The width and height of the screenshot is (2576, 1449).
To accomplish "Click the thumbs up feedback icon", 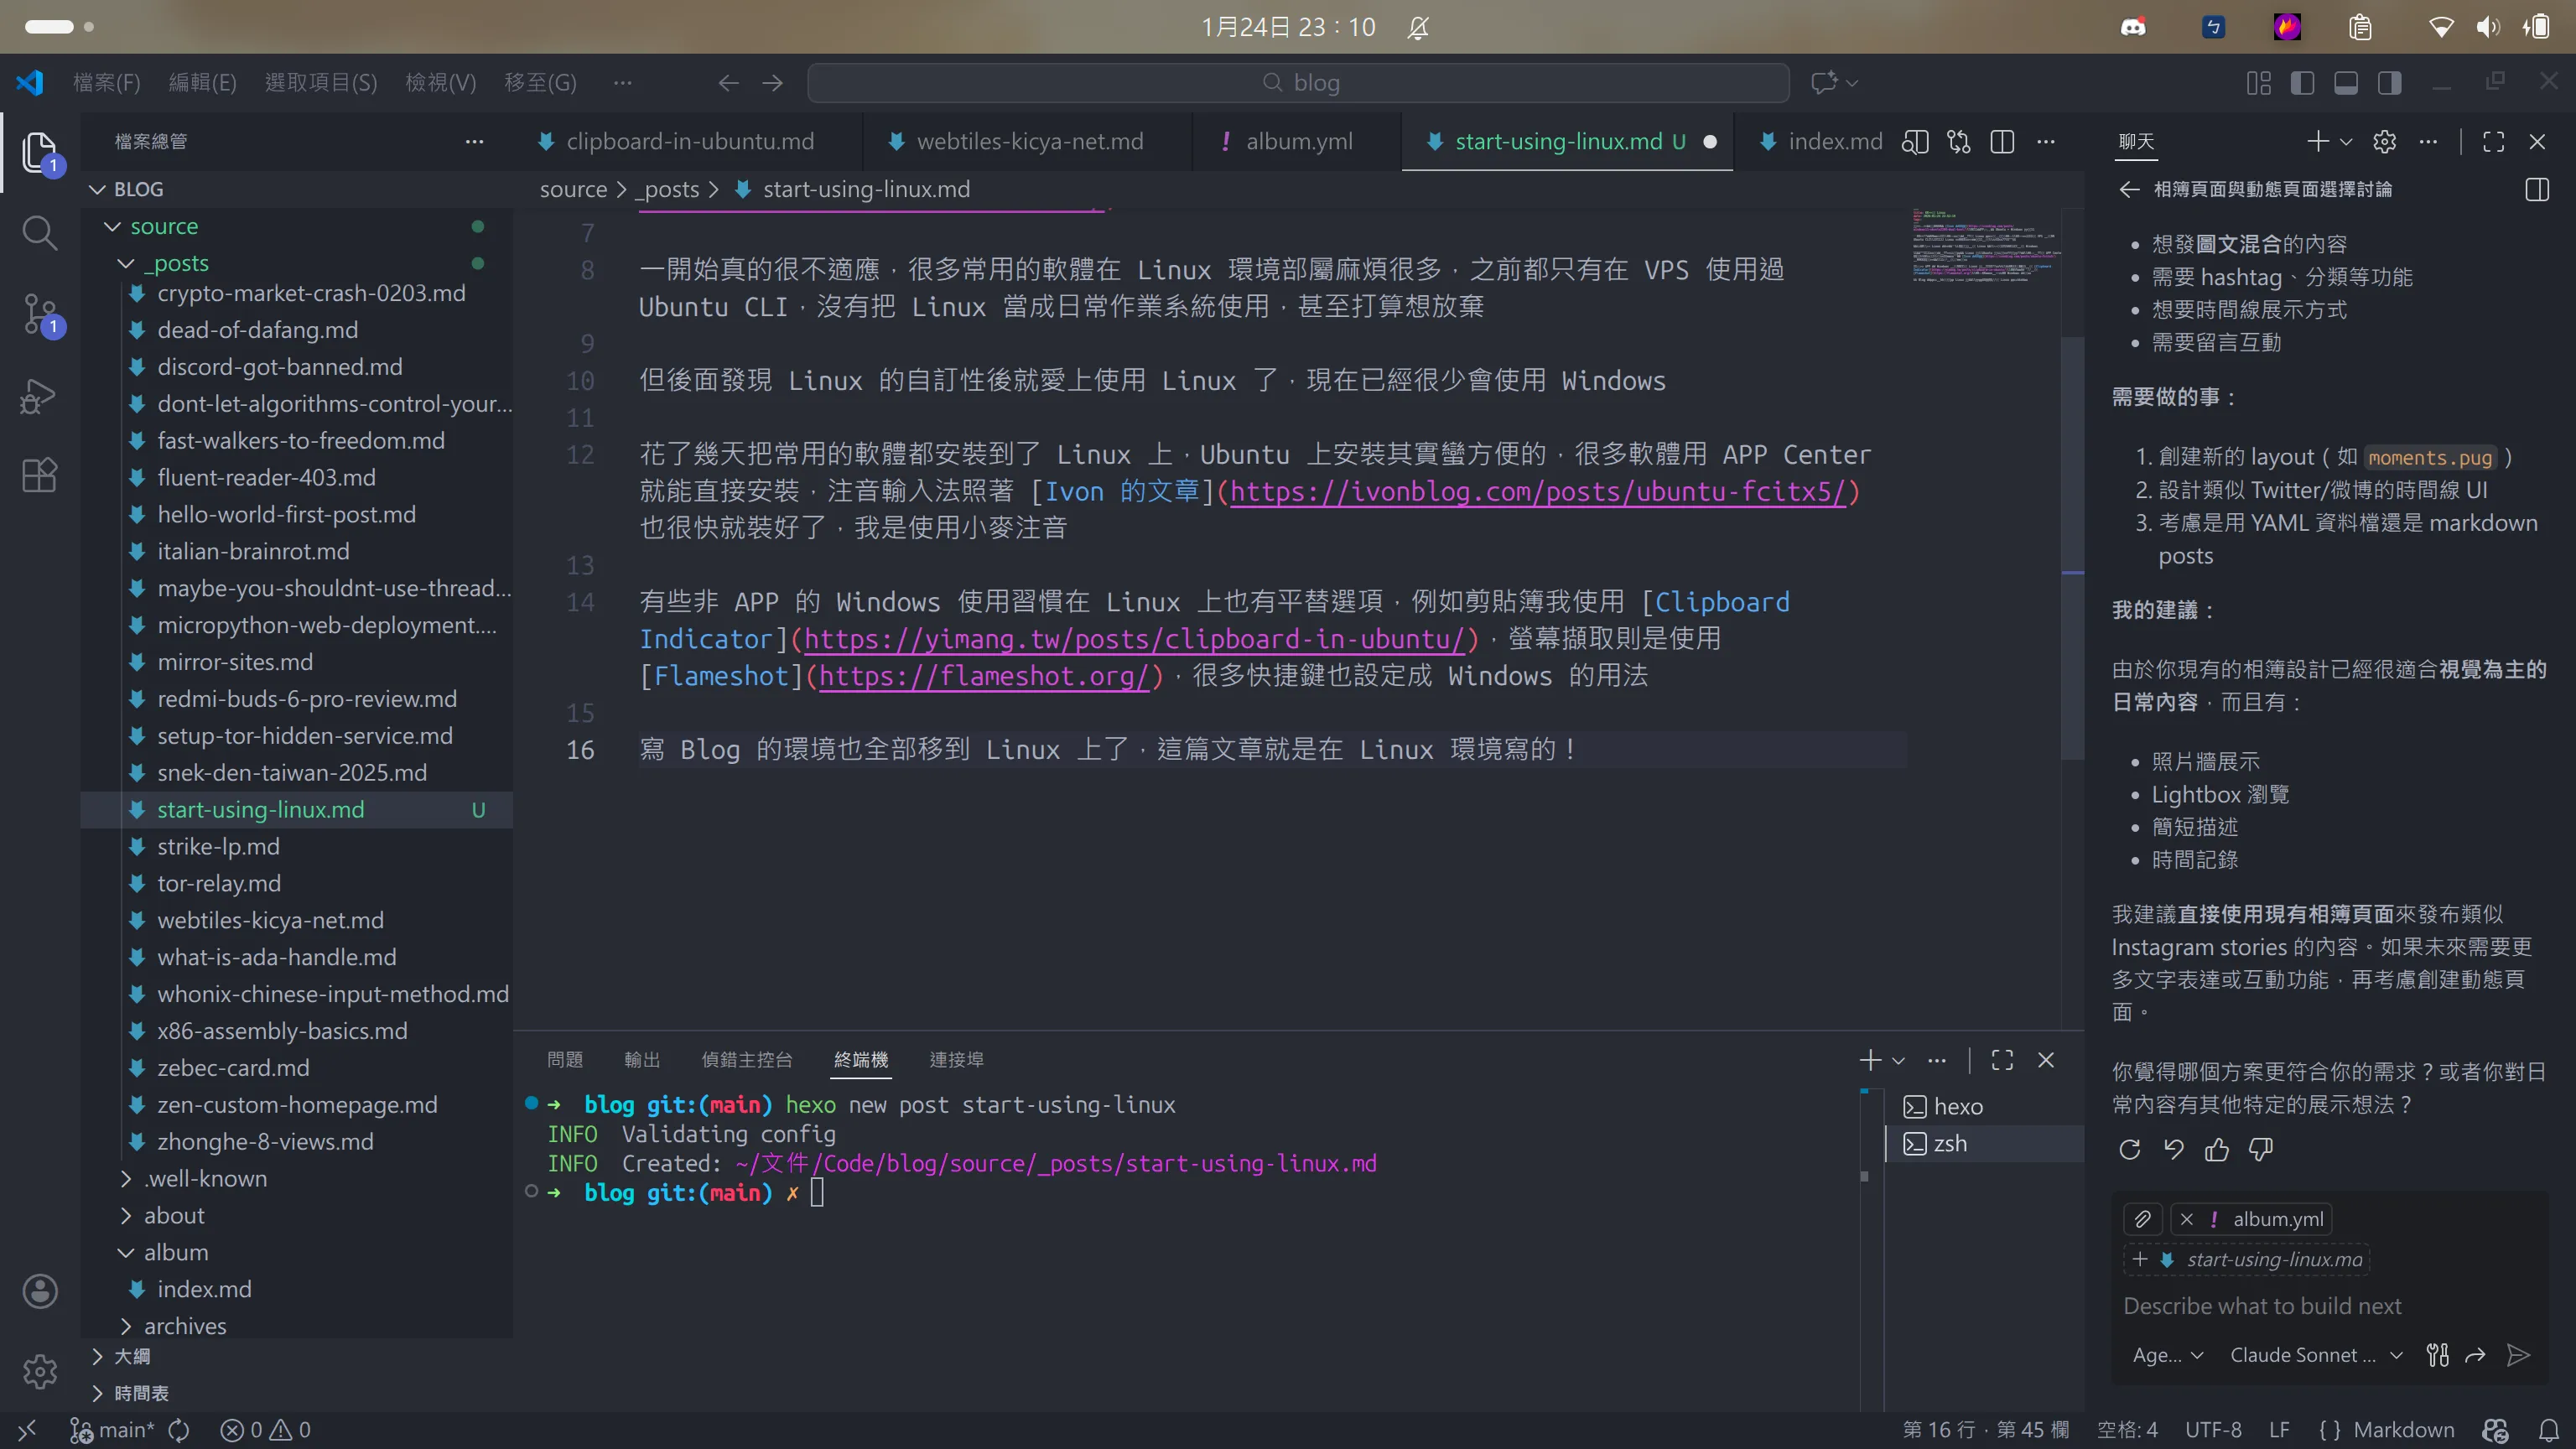I will [2216, 1150].
